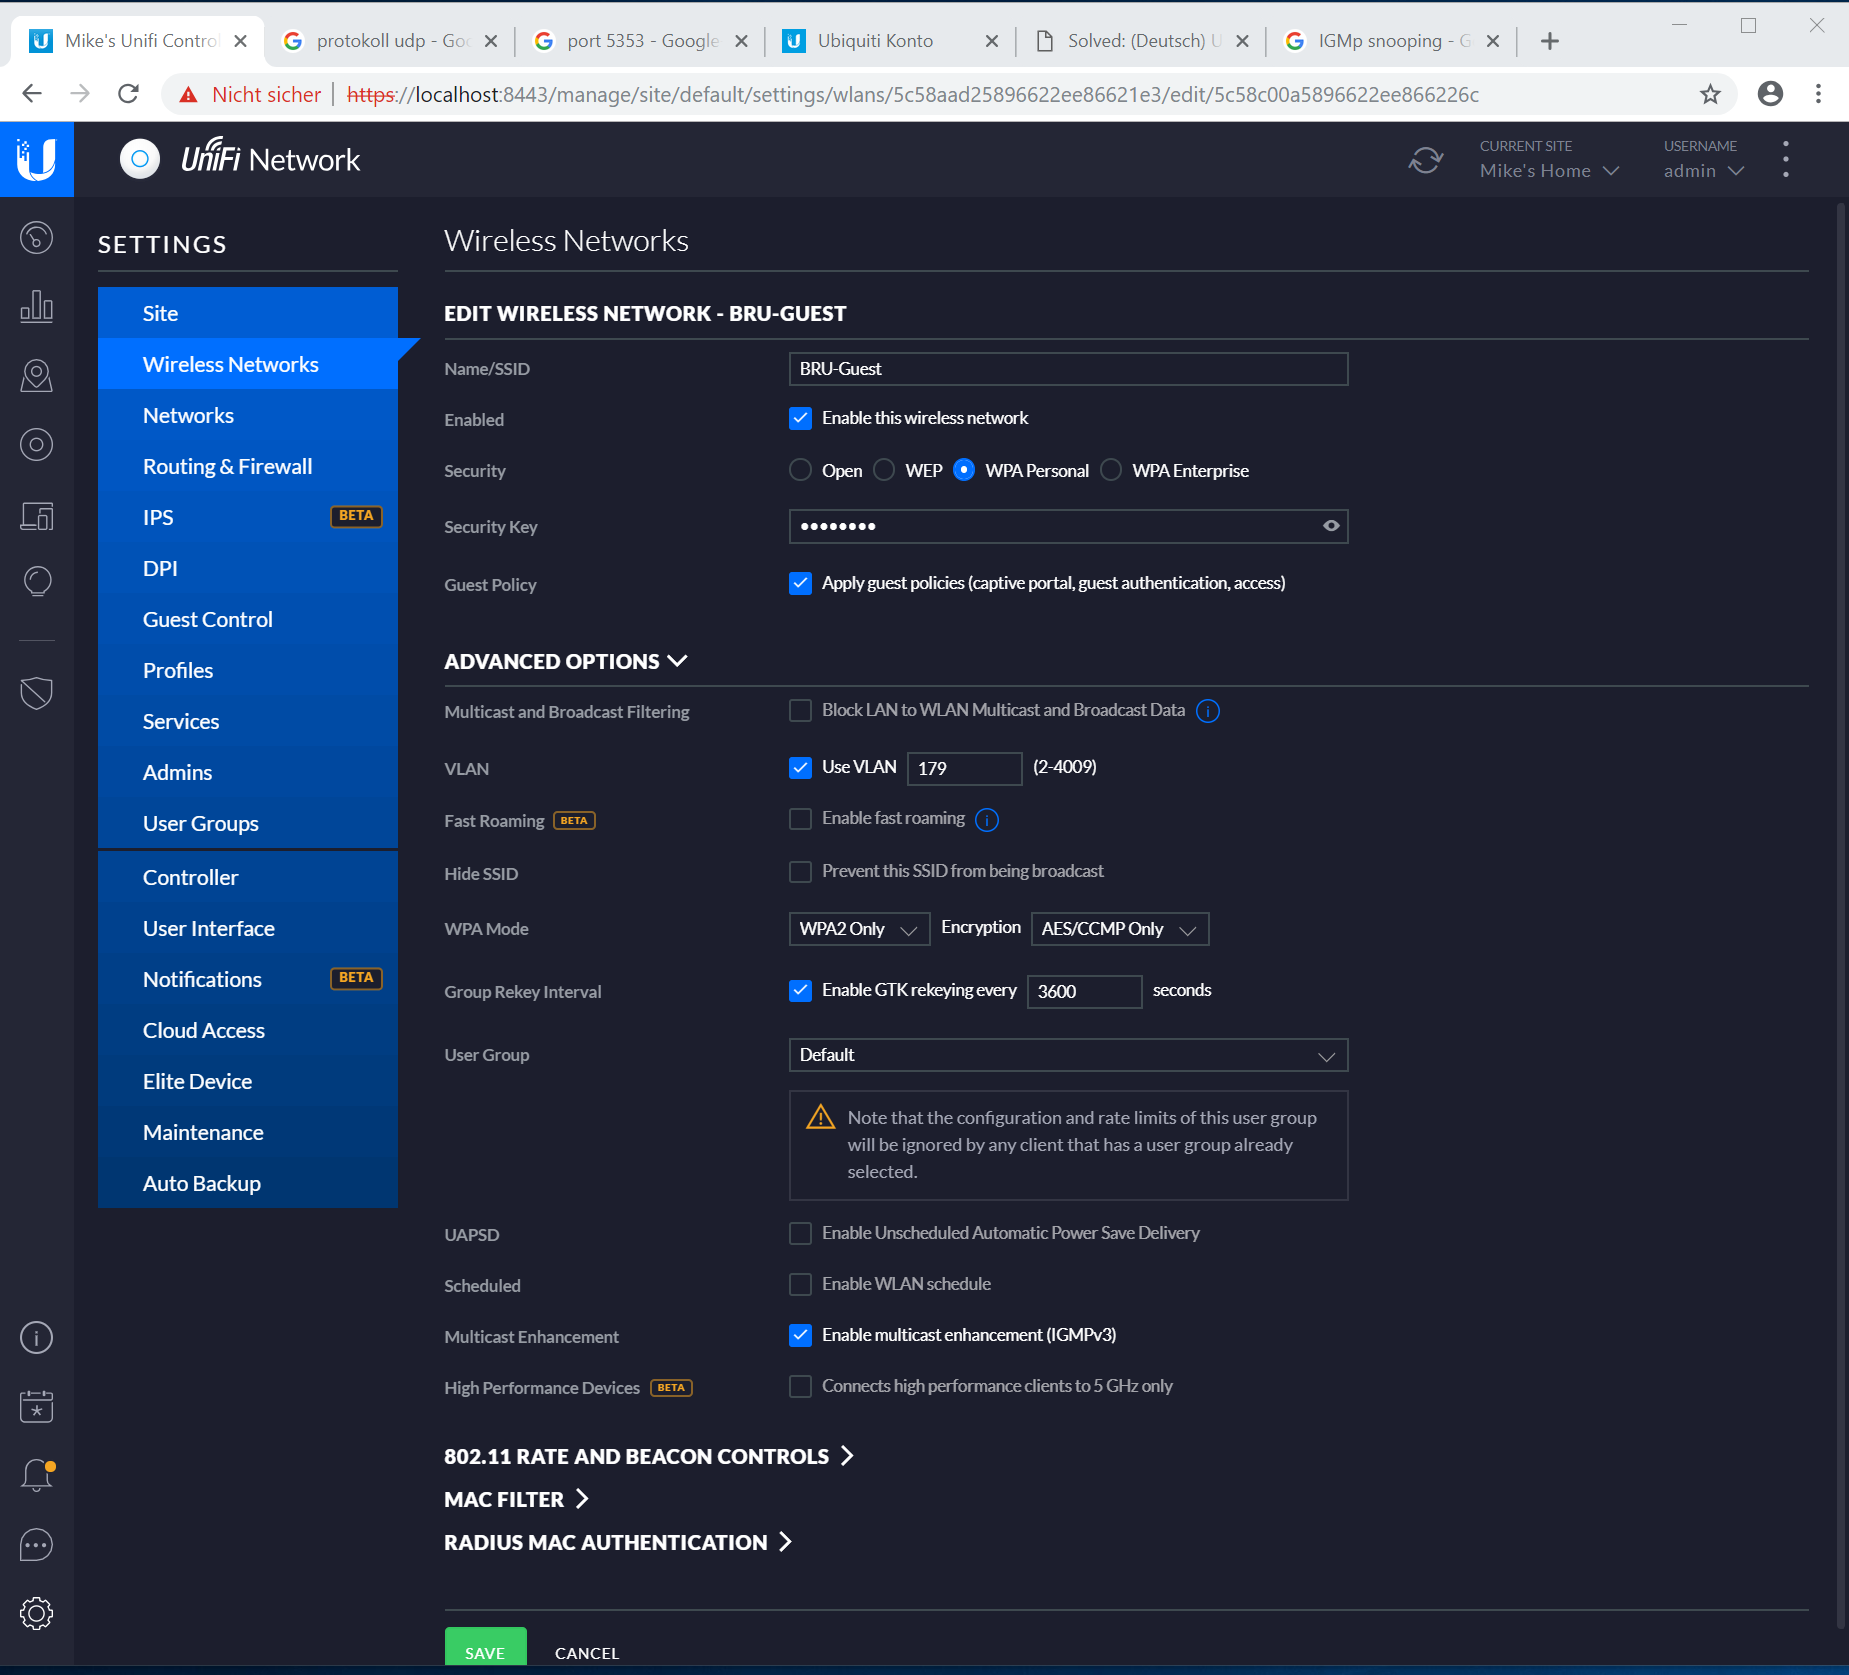
Task: Check Block LAN to WLAN Multicast checkbox
Action: point(800,711)
